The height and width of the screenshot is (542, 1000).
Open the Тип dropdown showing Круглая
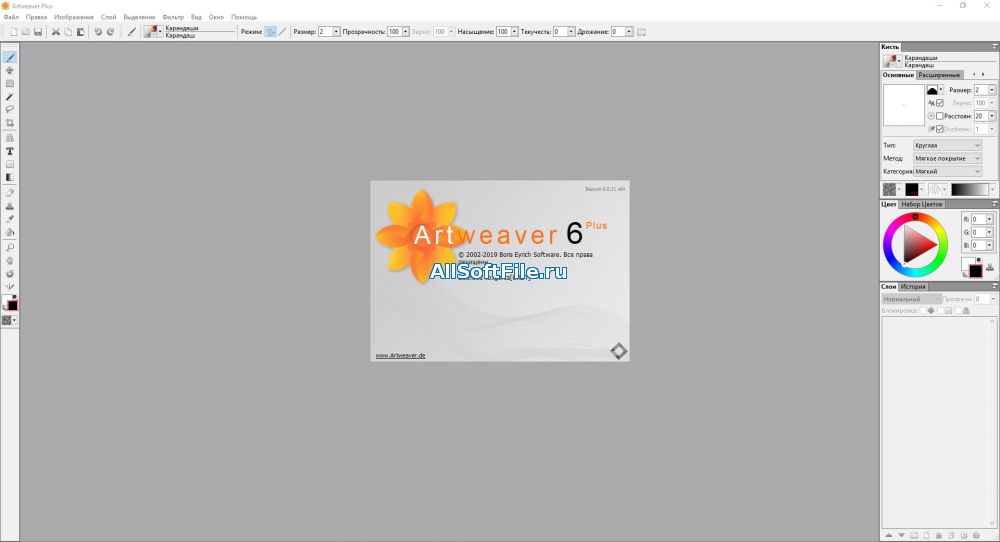(948, 145)
